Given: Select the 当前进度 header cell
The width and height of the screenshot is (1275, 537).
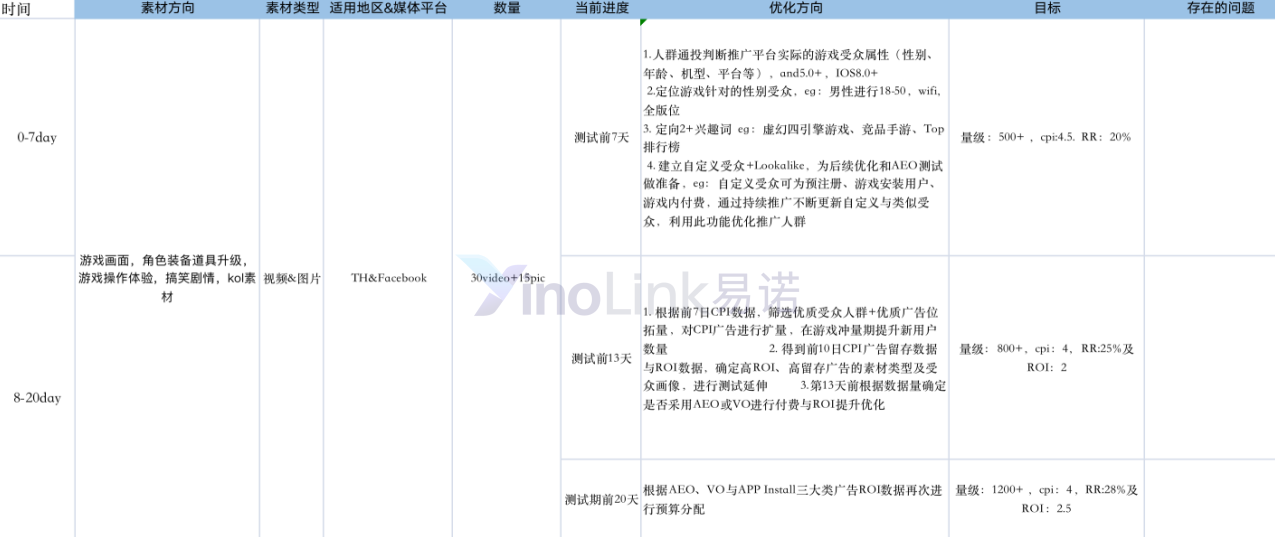Looking at the screenshot, I should (x=600, y=8).
